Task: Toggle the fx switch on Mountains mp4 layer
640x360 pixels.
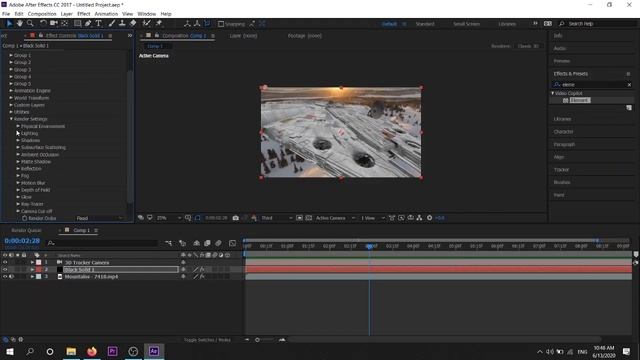Action: 202,276
